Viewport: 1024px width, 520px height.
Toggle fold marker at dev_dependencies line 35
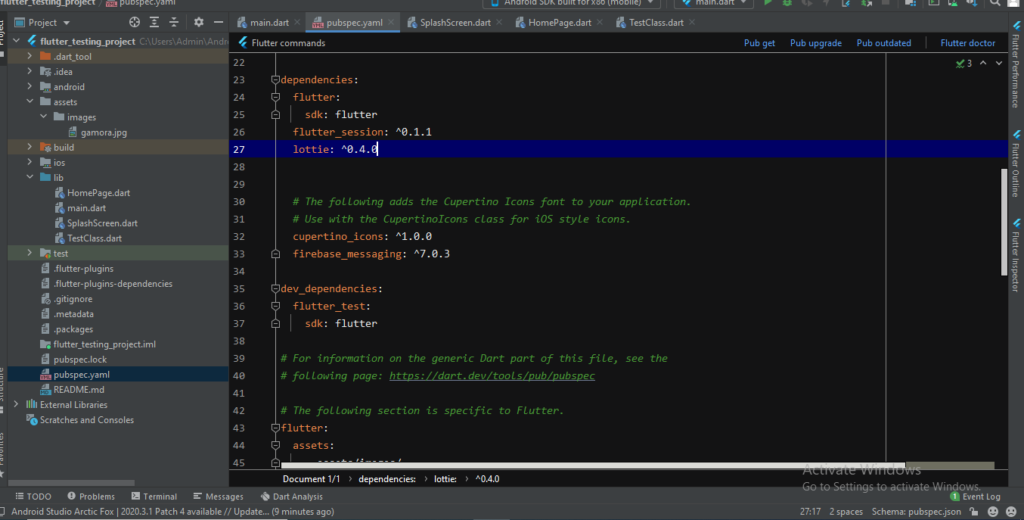point(276,289)
